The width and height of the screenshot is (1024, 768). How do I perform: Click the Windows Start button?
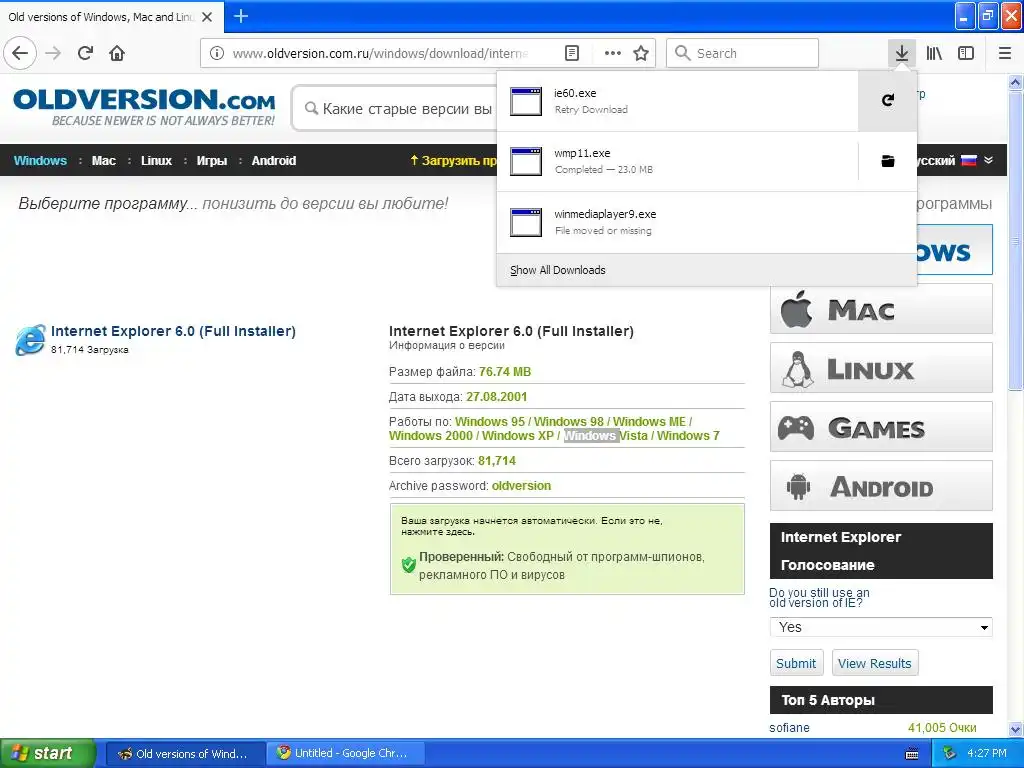pyautogui.click(x=47, y=753)
